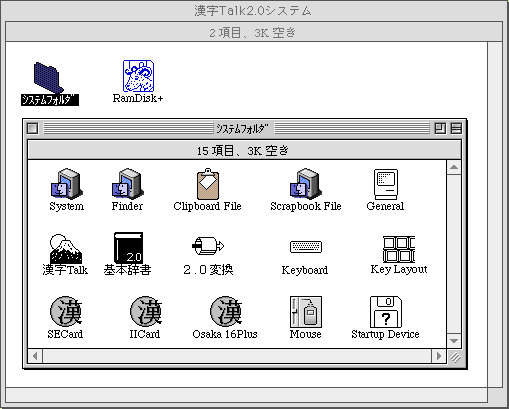The image size is (509, 409).
Task: Click the Key Layout icon
Action: pyautogui.click(x=399, y=249)
